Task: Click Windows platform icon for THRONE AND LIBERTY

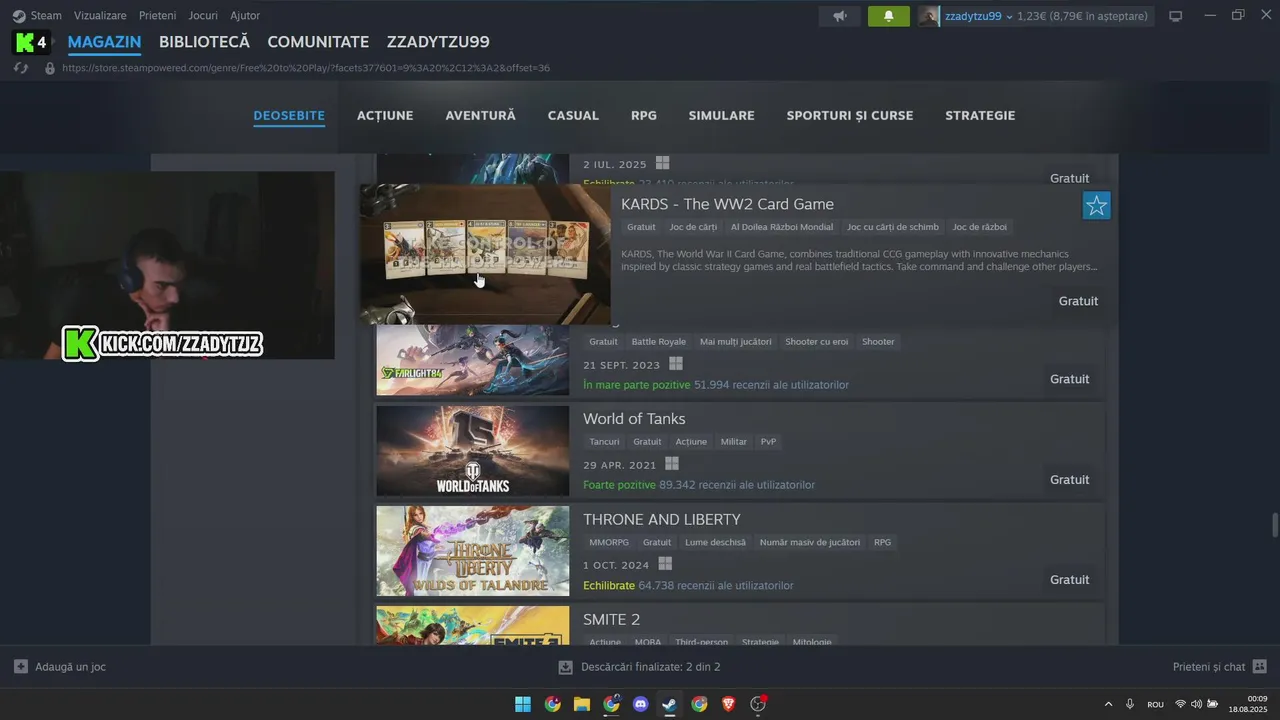Action: [665, 564]
